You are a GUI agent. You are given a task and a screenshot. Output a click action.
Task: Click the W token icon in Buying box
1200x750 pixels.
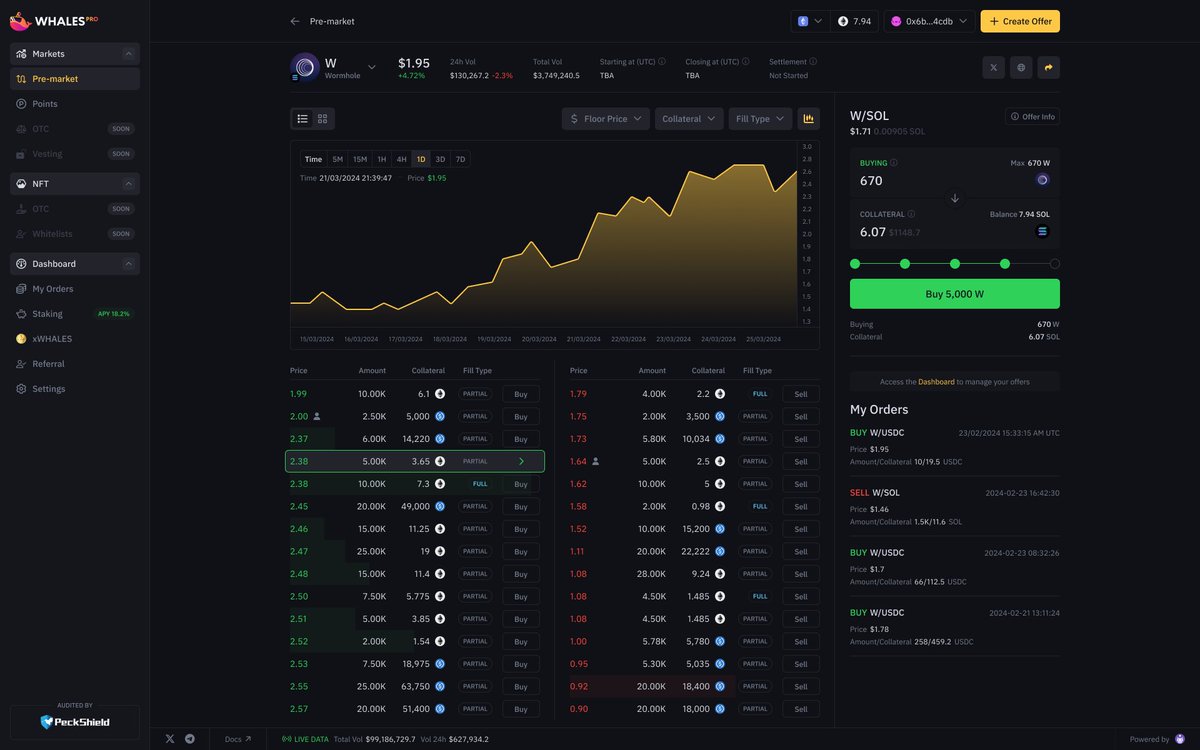[x=1043, y=180]
